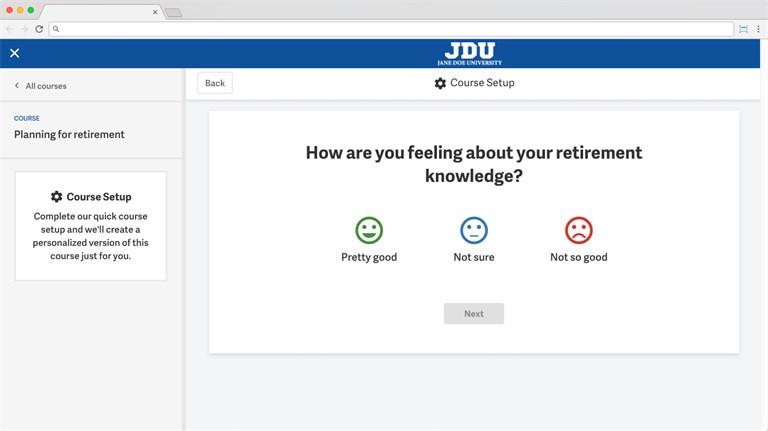Select the "Pretty good" answer label
This screenshot has width=768, height=431.
(x=369, y=257)
